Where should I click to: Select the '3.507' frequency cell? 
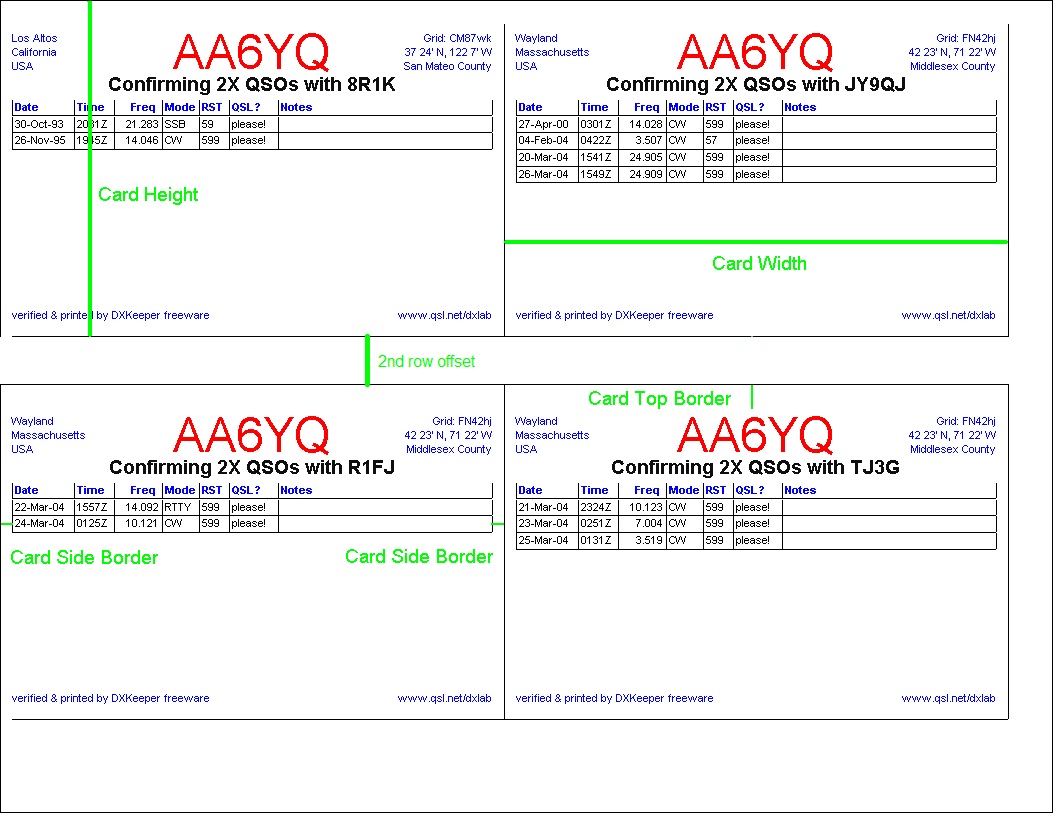tap(642, 141)
